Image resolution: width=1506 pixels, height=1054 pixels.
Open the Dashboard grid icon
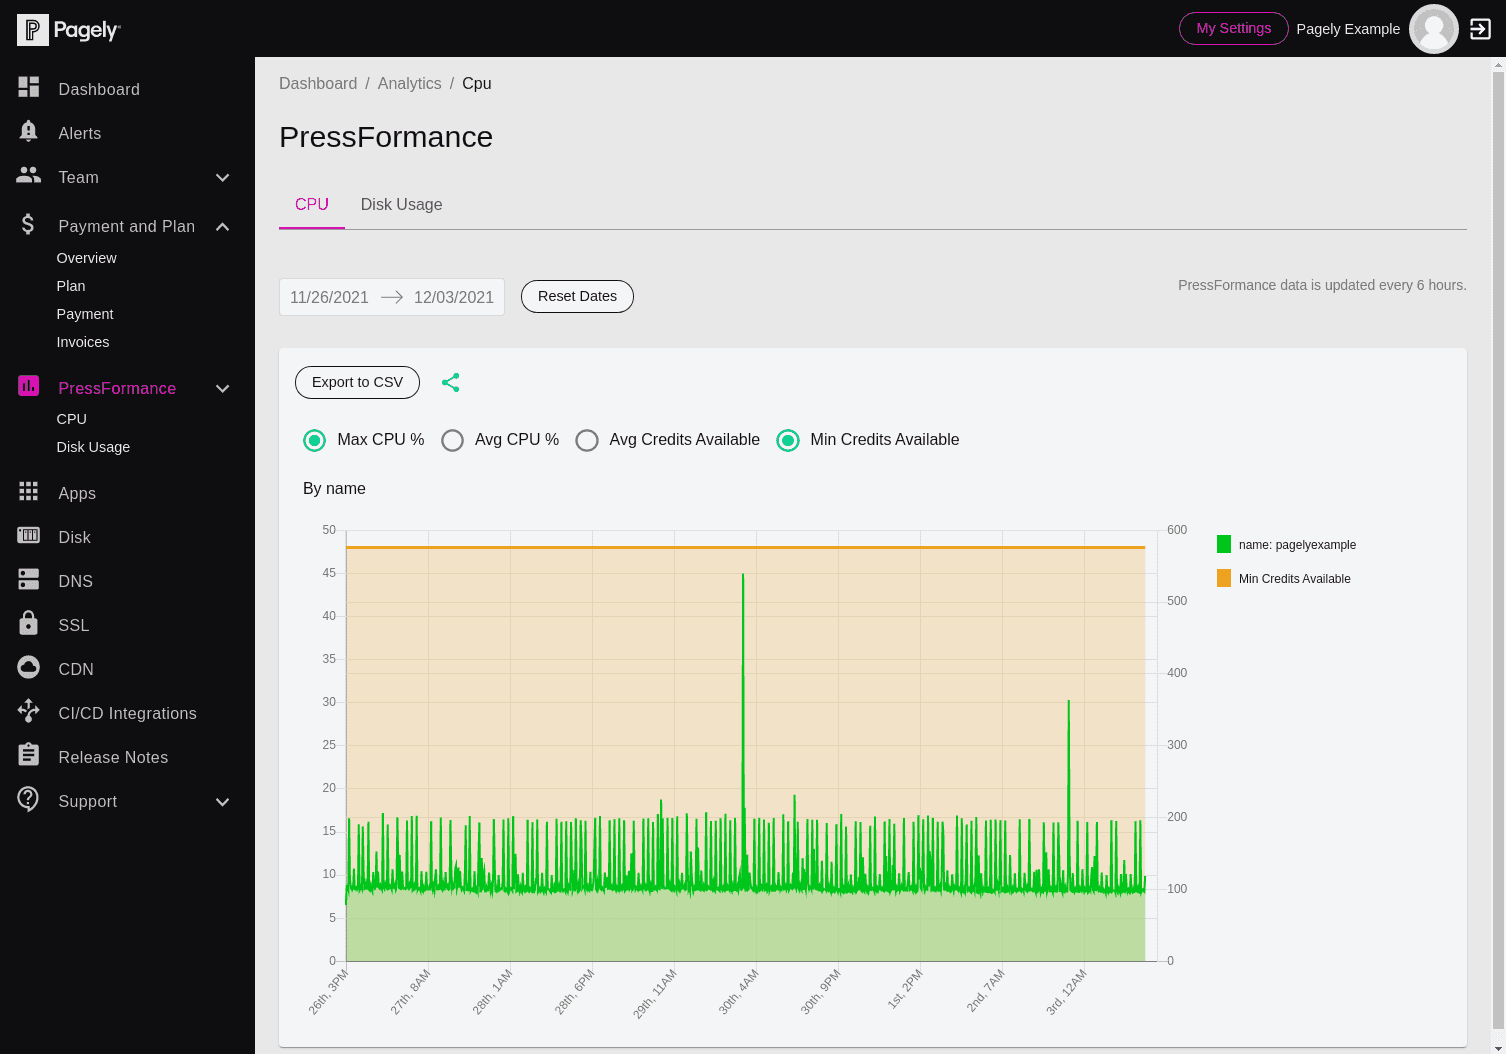point(29,88)
